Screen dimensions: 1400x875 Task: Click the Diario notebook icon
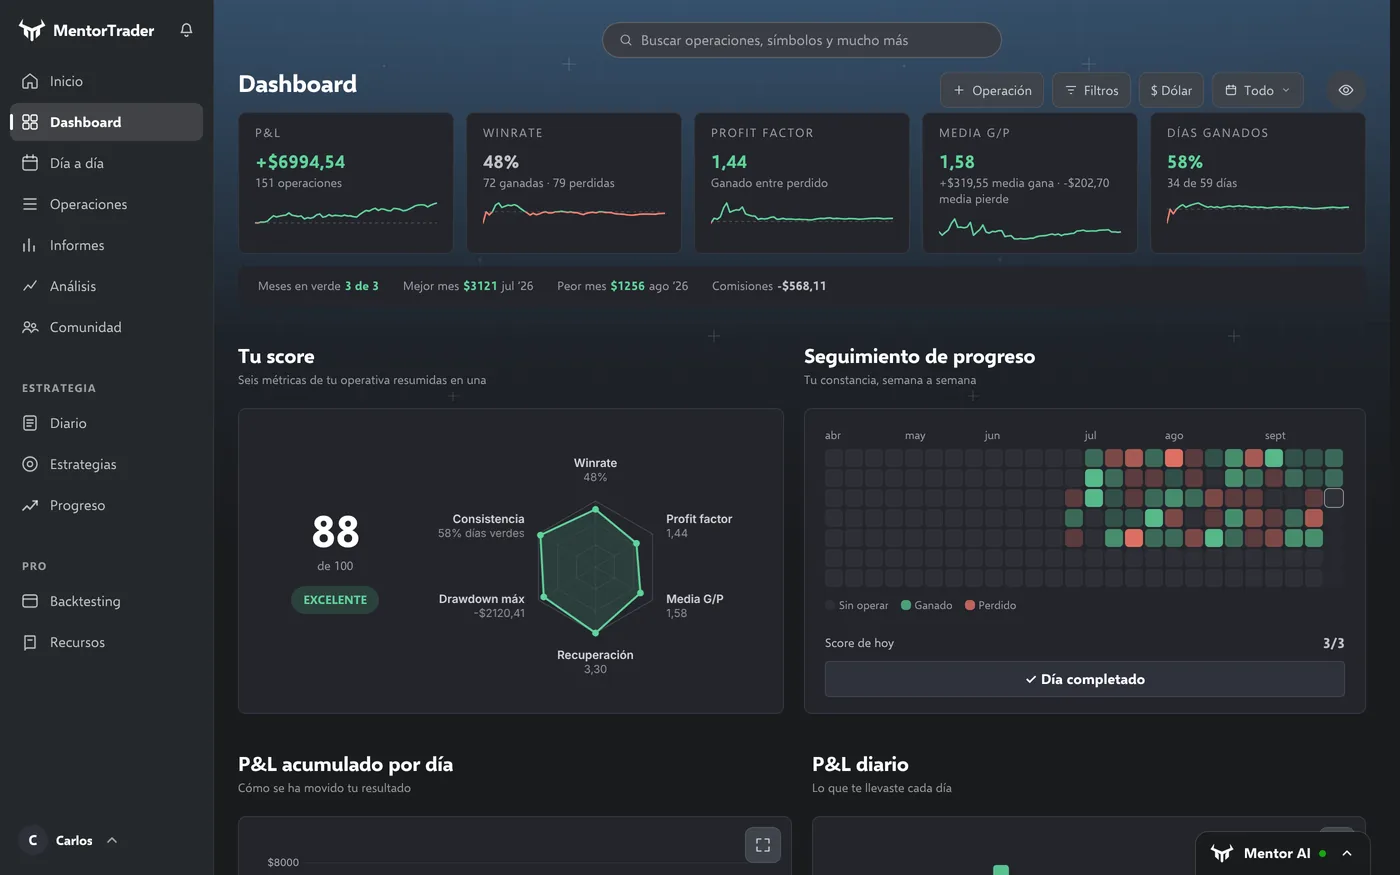tap(30, 423)
